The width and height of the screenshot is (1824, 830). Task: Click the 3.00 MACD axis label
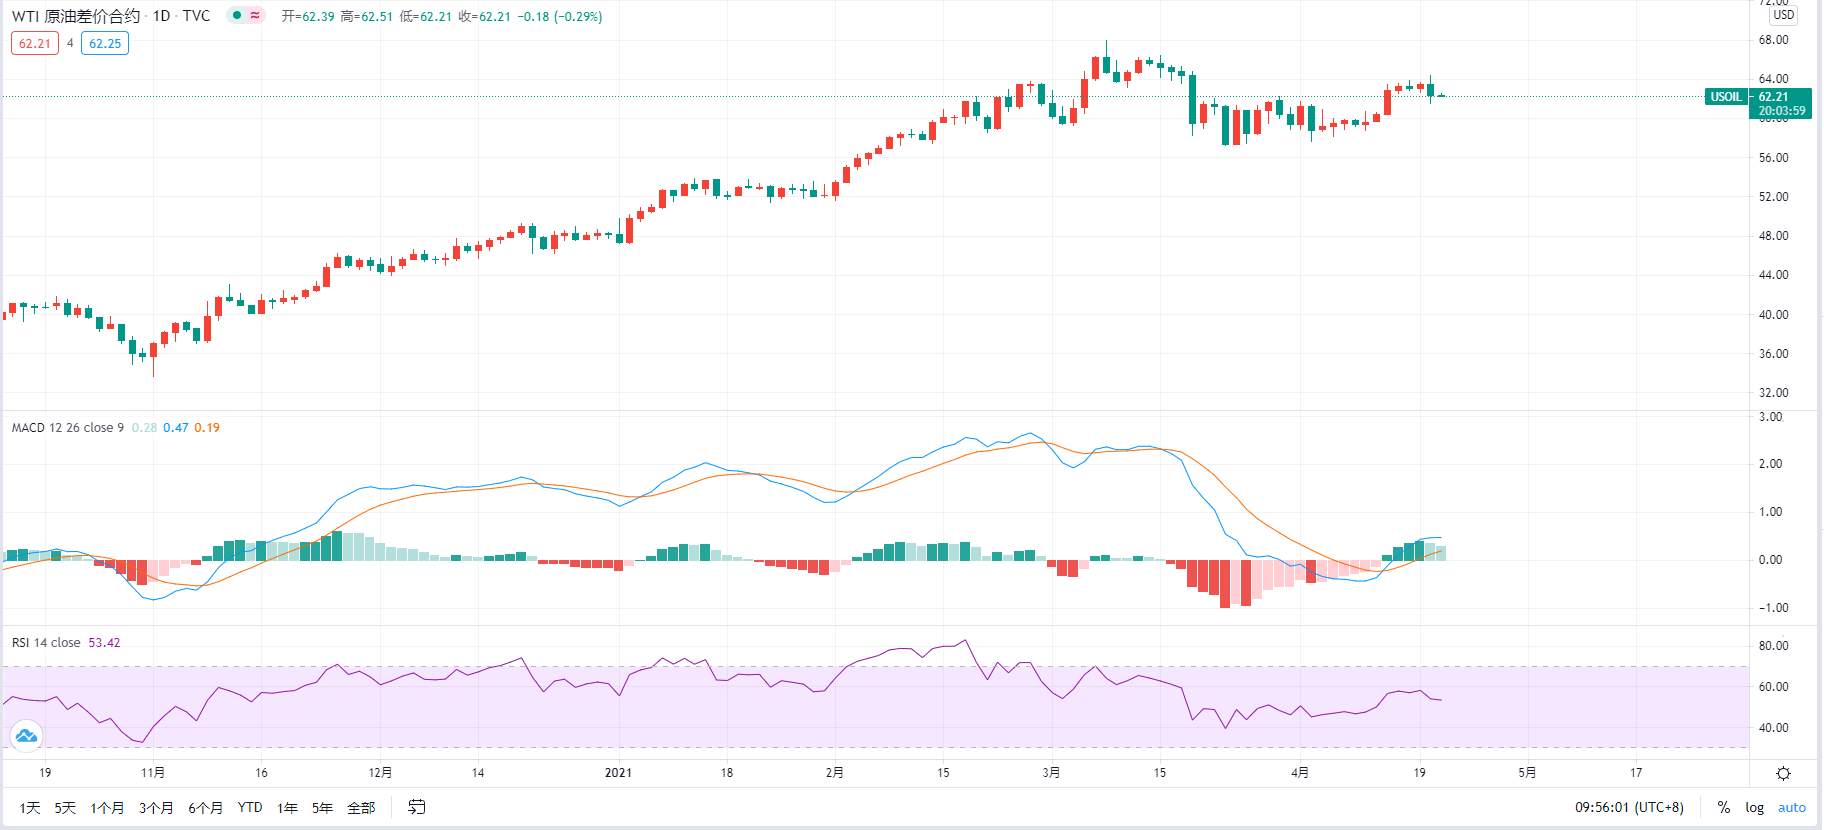tap(1771, 416)
